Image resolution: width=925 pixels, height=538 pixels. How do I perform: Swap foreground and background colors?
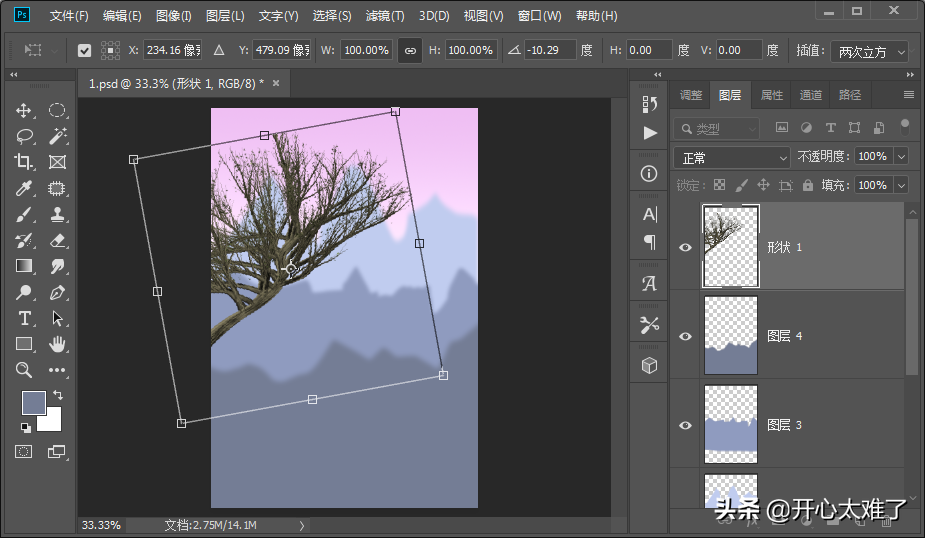coord(58,395)
